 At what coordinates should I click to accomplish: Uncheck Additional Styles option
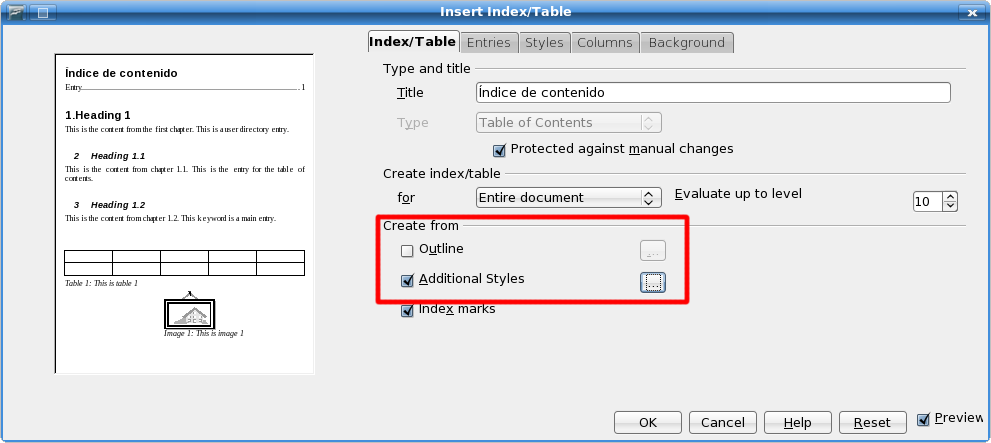pos(407,281)
